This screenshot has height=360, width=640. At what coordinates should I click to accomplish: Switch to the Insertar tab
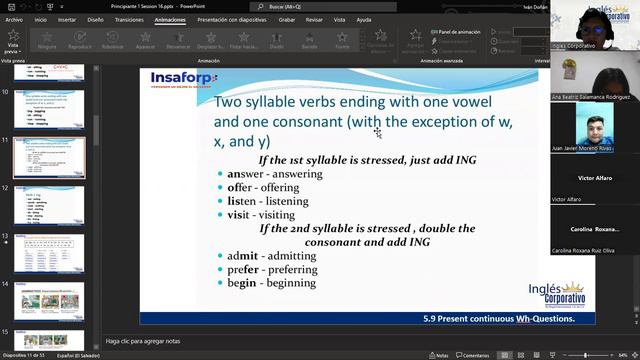click(67, 20)
